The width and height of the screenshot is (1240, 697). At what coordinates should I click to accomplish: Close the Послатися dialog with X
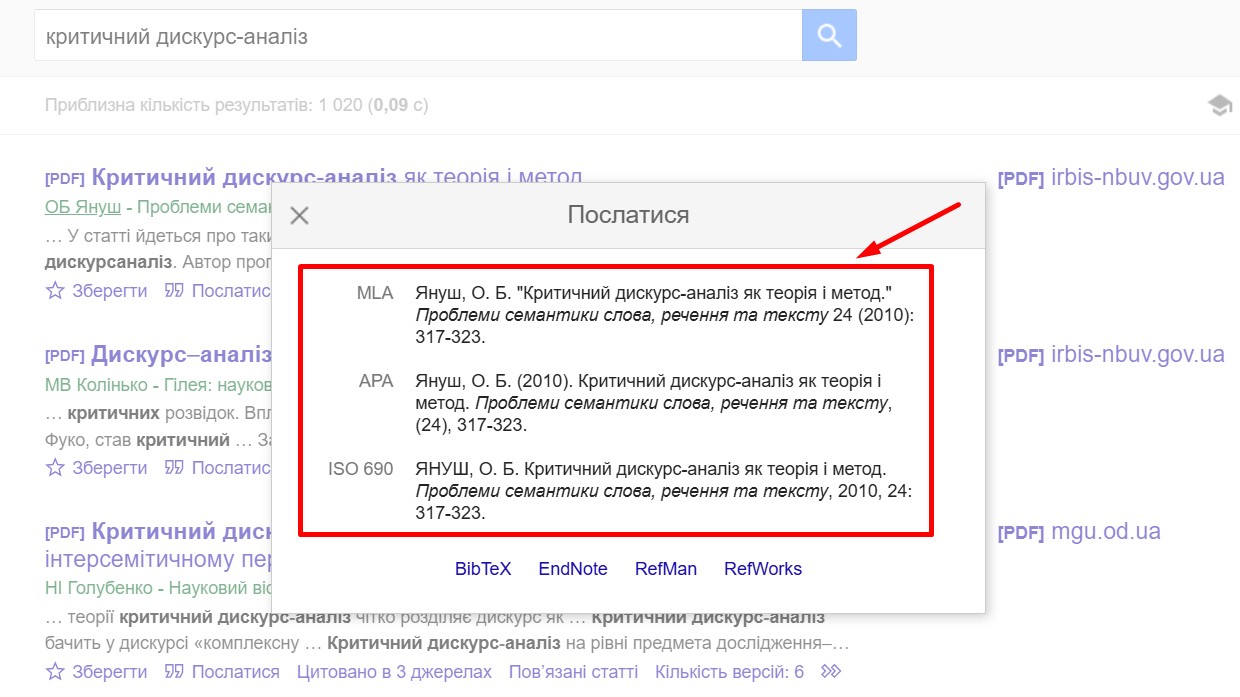point(299,216)
